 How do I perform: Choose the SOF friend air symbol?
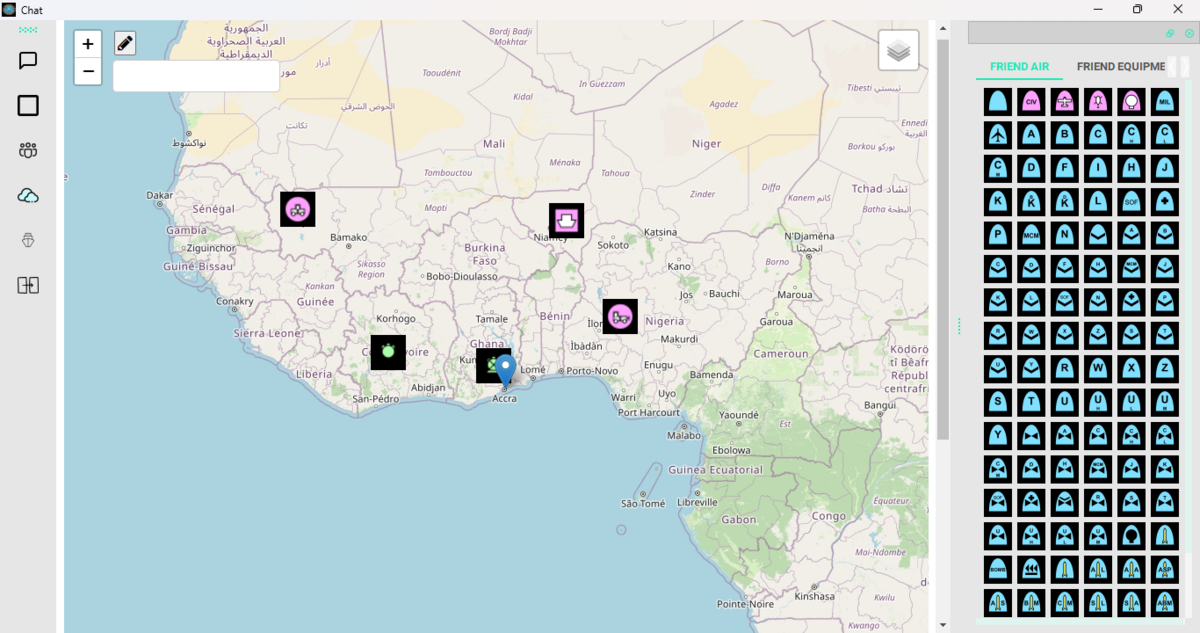(x=1131, y=202)
